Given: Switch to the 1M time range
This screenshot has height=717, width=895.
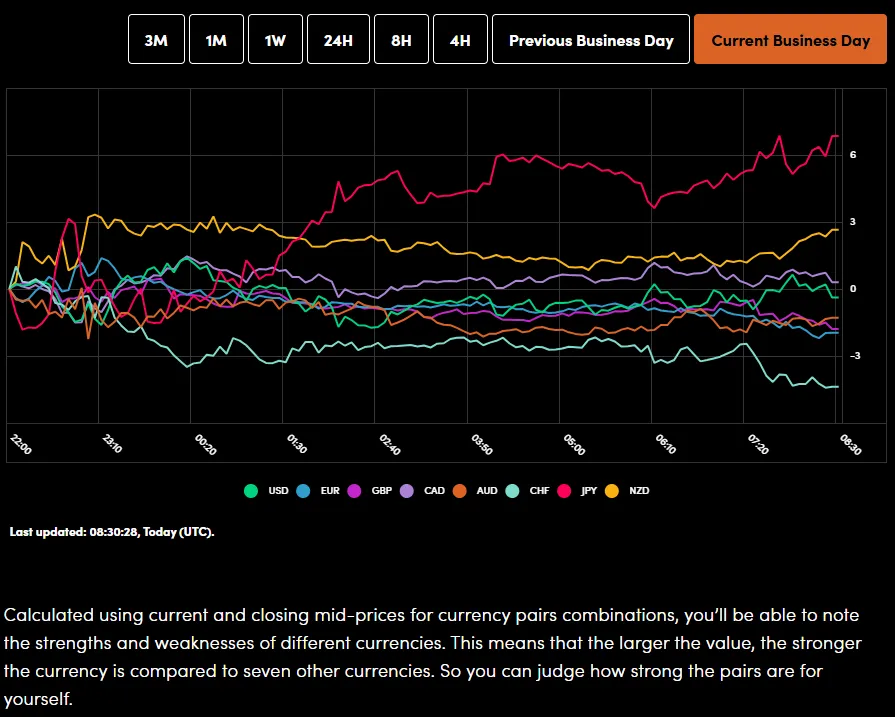Looking at the screenshot, I should 216,40.
